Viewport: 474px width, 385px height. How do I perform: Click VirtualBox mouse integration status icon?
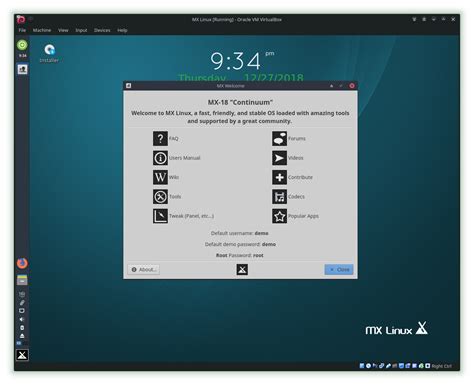pos(421,366)
